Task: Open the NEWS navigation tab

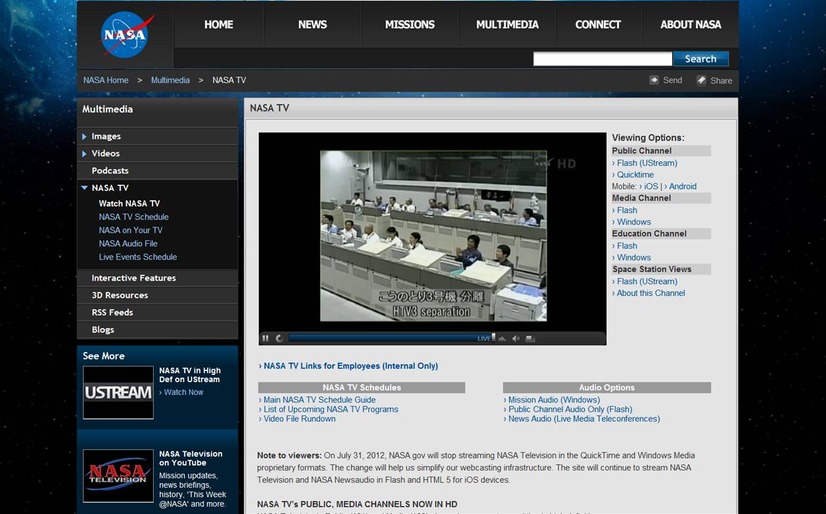Action: [x=312, y=25]
